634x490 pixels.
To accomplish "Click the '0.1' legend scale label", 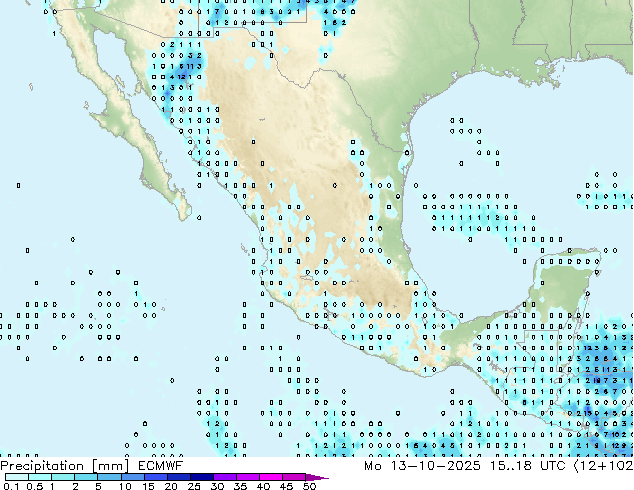I will 11,486.
